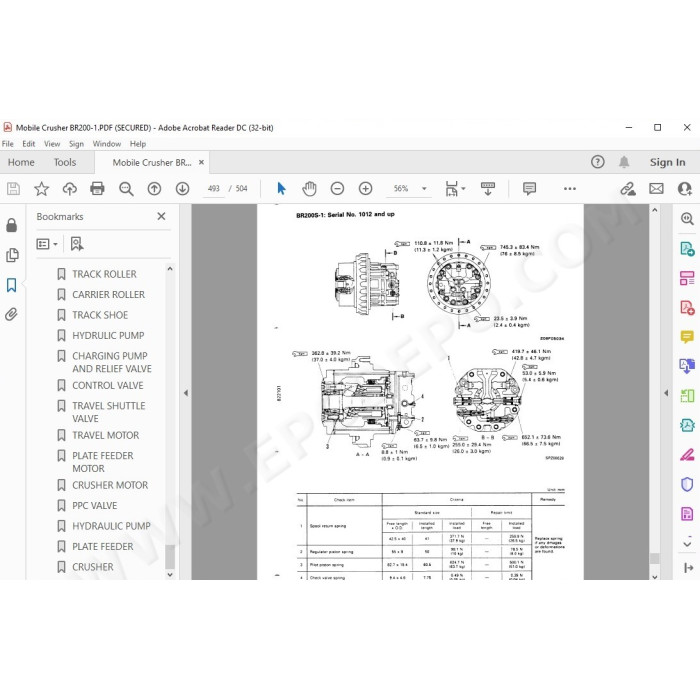Viewport: 700px width, 700px height.
Task: Upload file to Document Cloud
Action: pos(70,189)
